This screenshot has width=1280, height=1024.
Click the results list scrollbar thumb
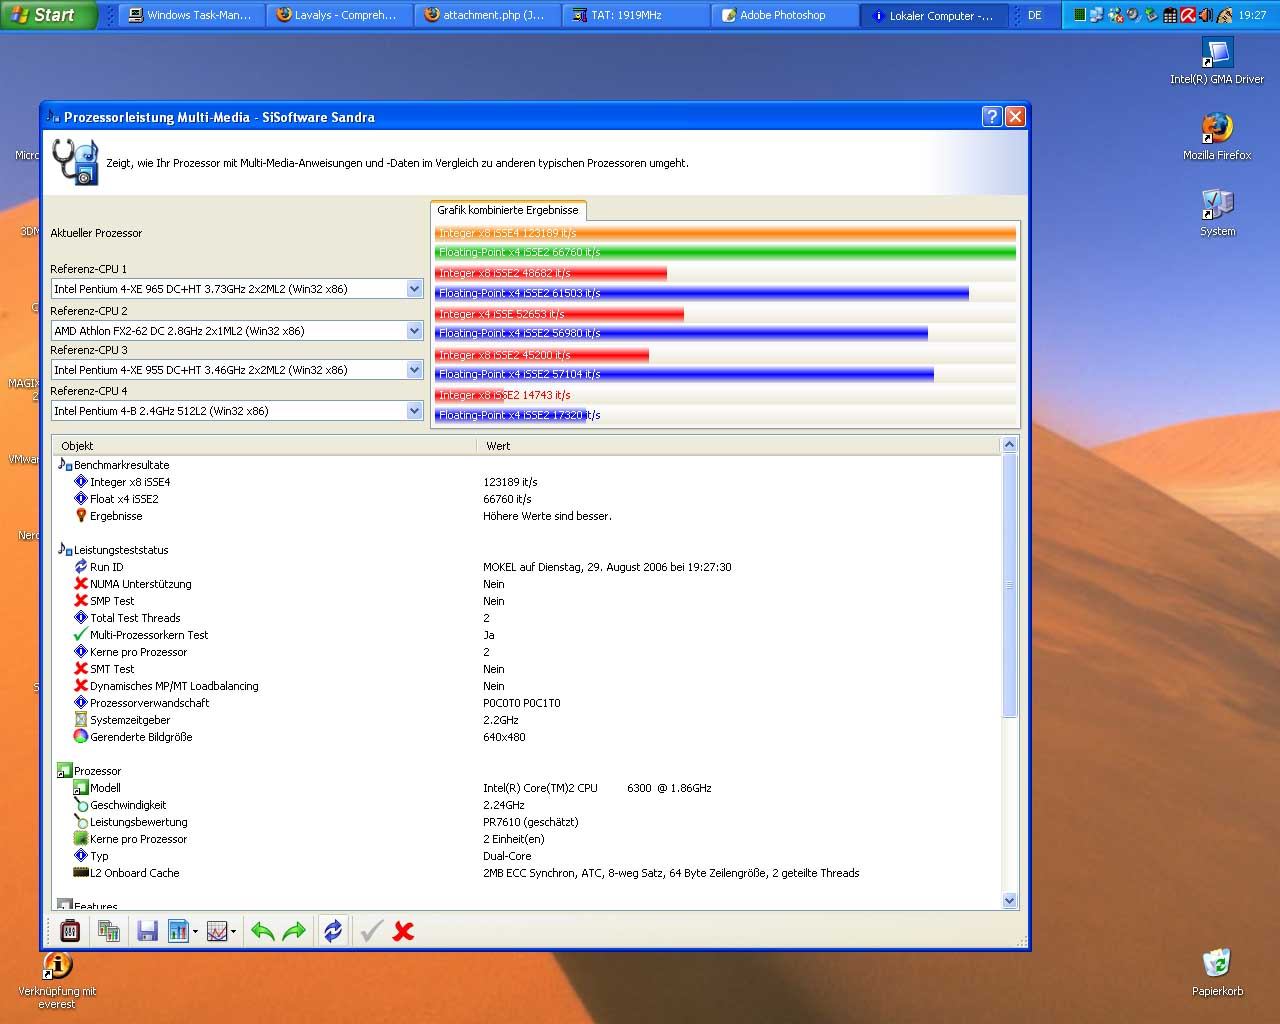point(1009,585)
